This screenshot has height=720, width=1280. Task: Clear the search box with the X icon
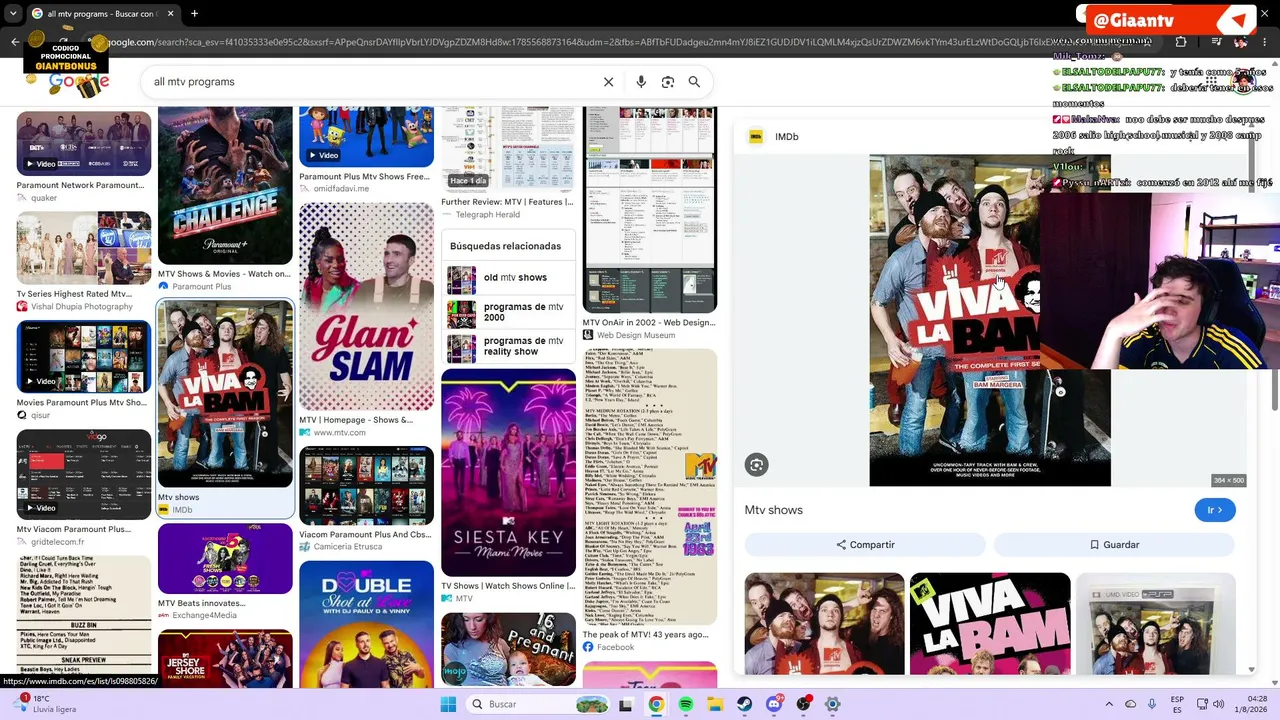point(608,82)
